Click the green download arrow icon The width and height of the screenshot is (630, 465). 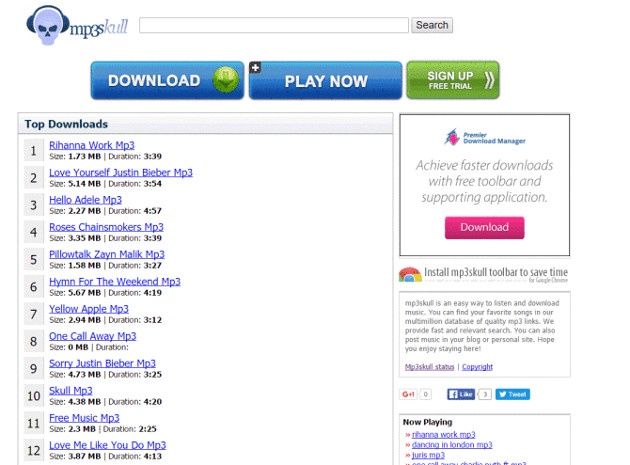click(x=226, y=80)
